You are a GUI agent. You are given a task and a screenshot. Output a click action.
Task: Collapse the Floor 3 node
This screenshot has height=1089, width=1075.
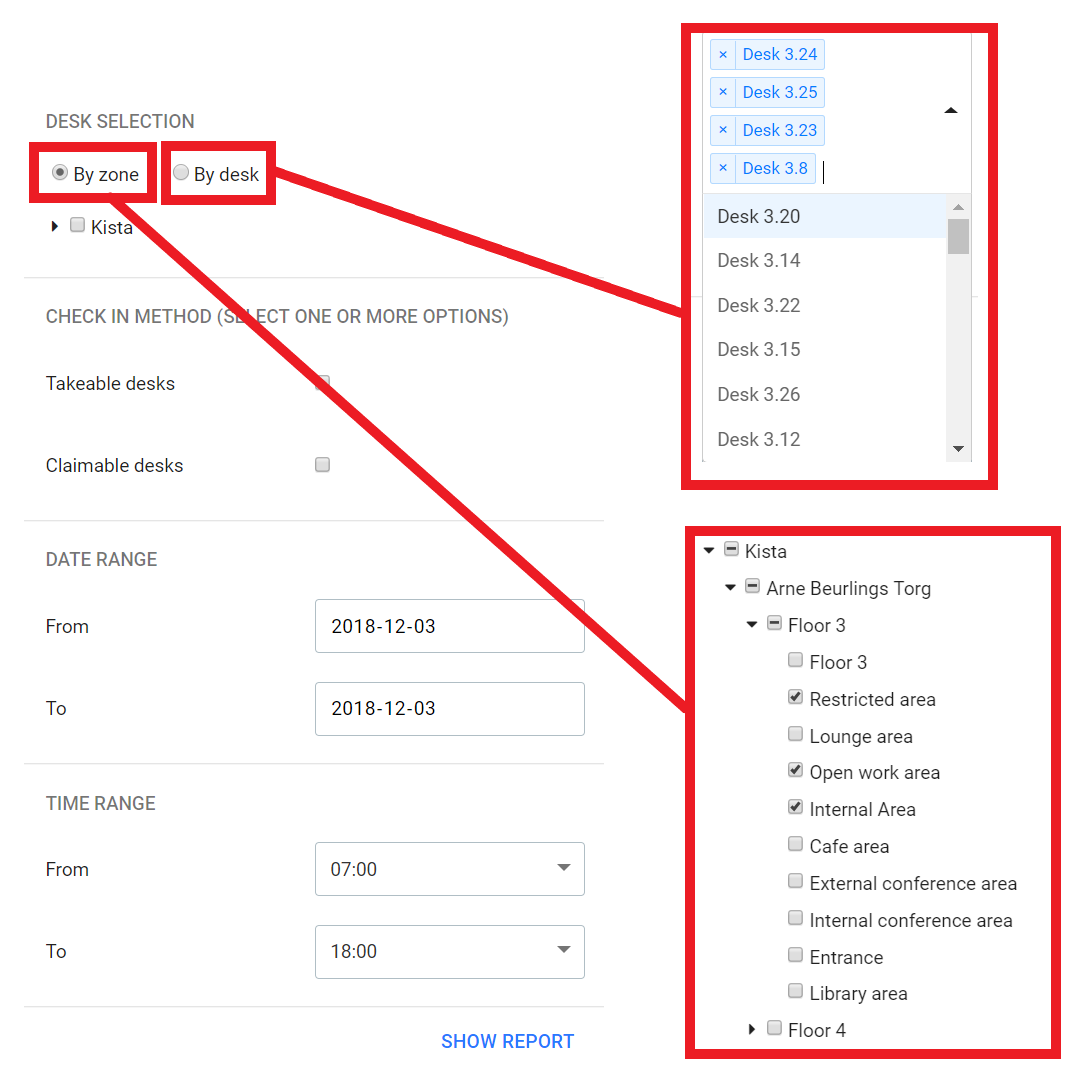pyautogui.click(x=751, y=624)
